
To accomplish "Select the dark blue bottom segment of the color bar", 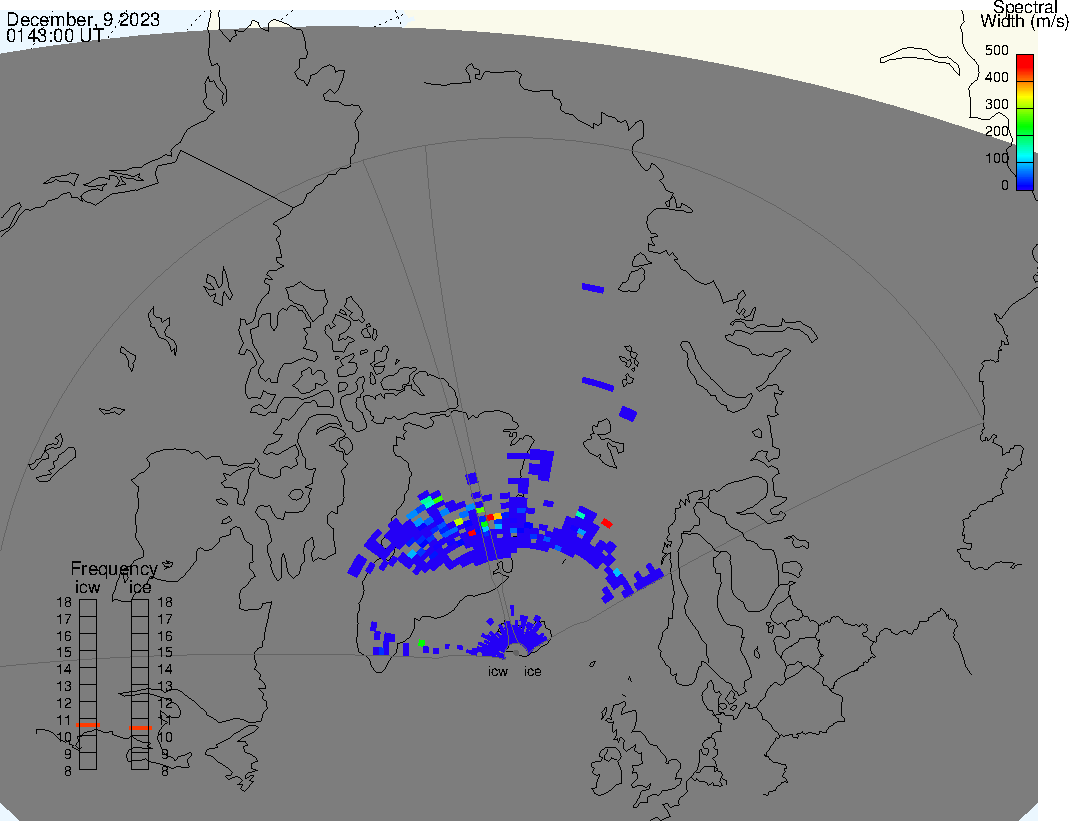I will pos(1025,177).
